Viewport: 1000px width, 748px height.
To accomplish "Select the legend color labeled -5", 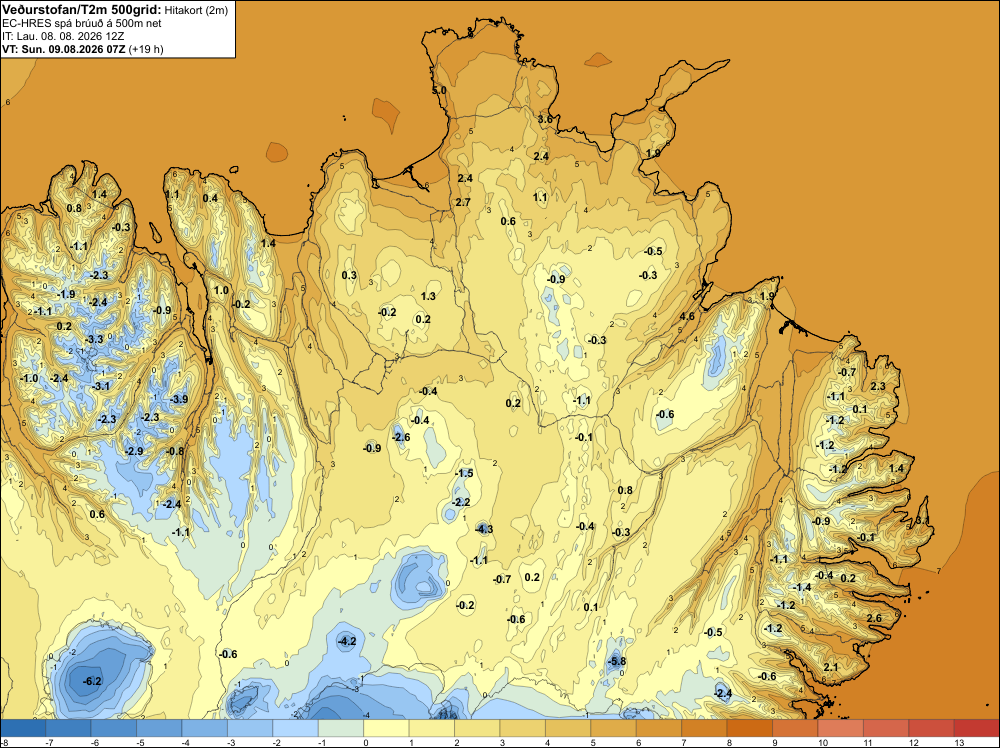I will pyautogui.click(x=159, y=728).
